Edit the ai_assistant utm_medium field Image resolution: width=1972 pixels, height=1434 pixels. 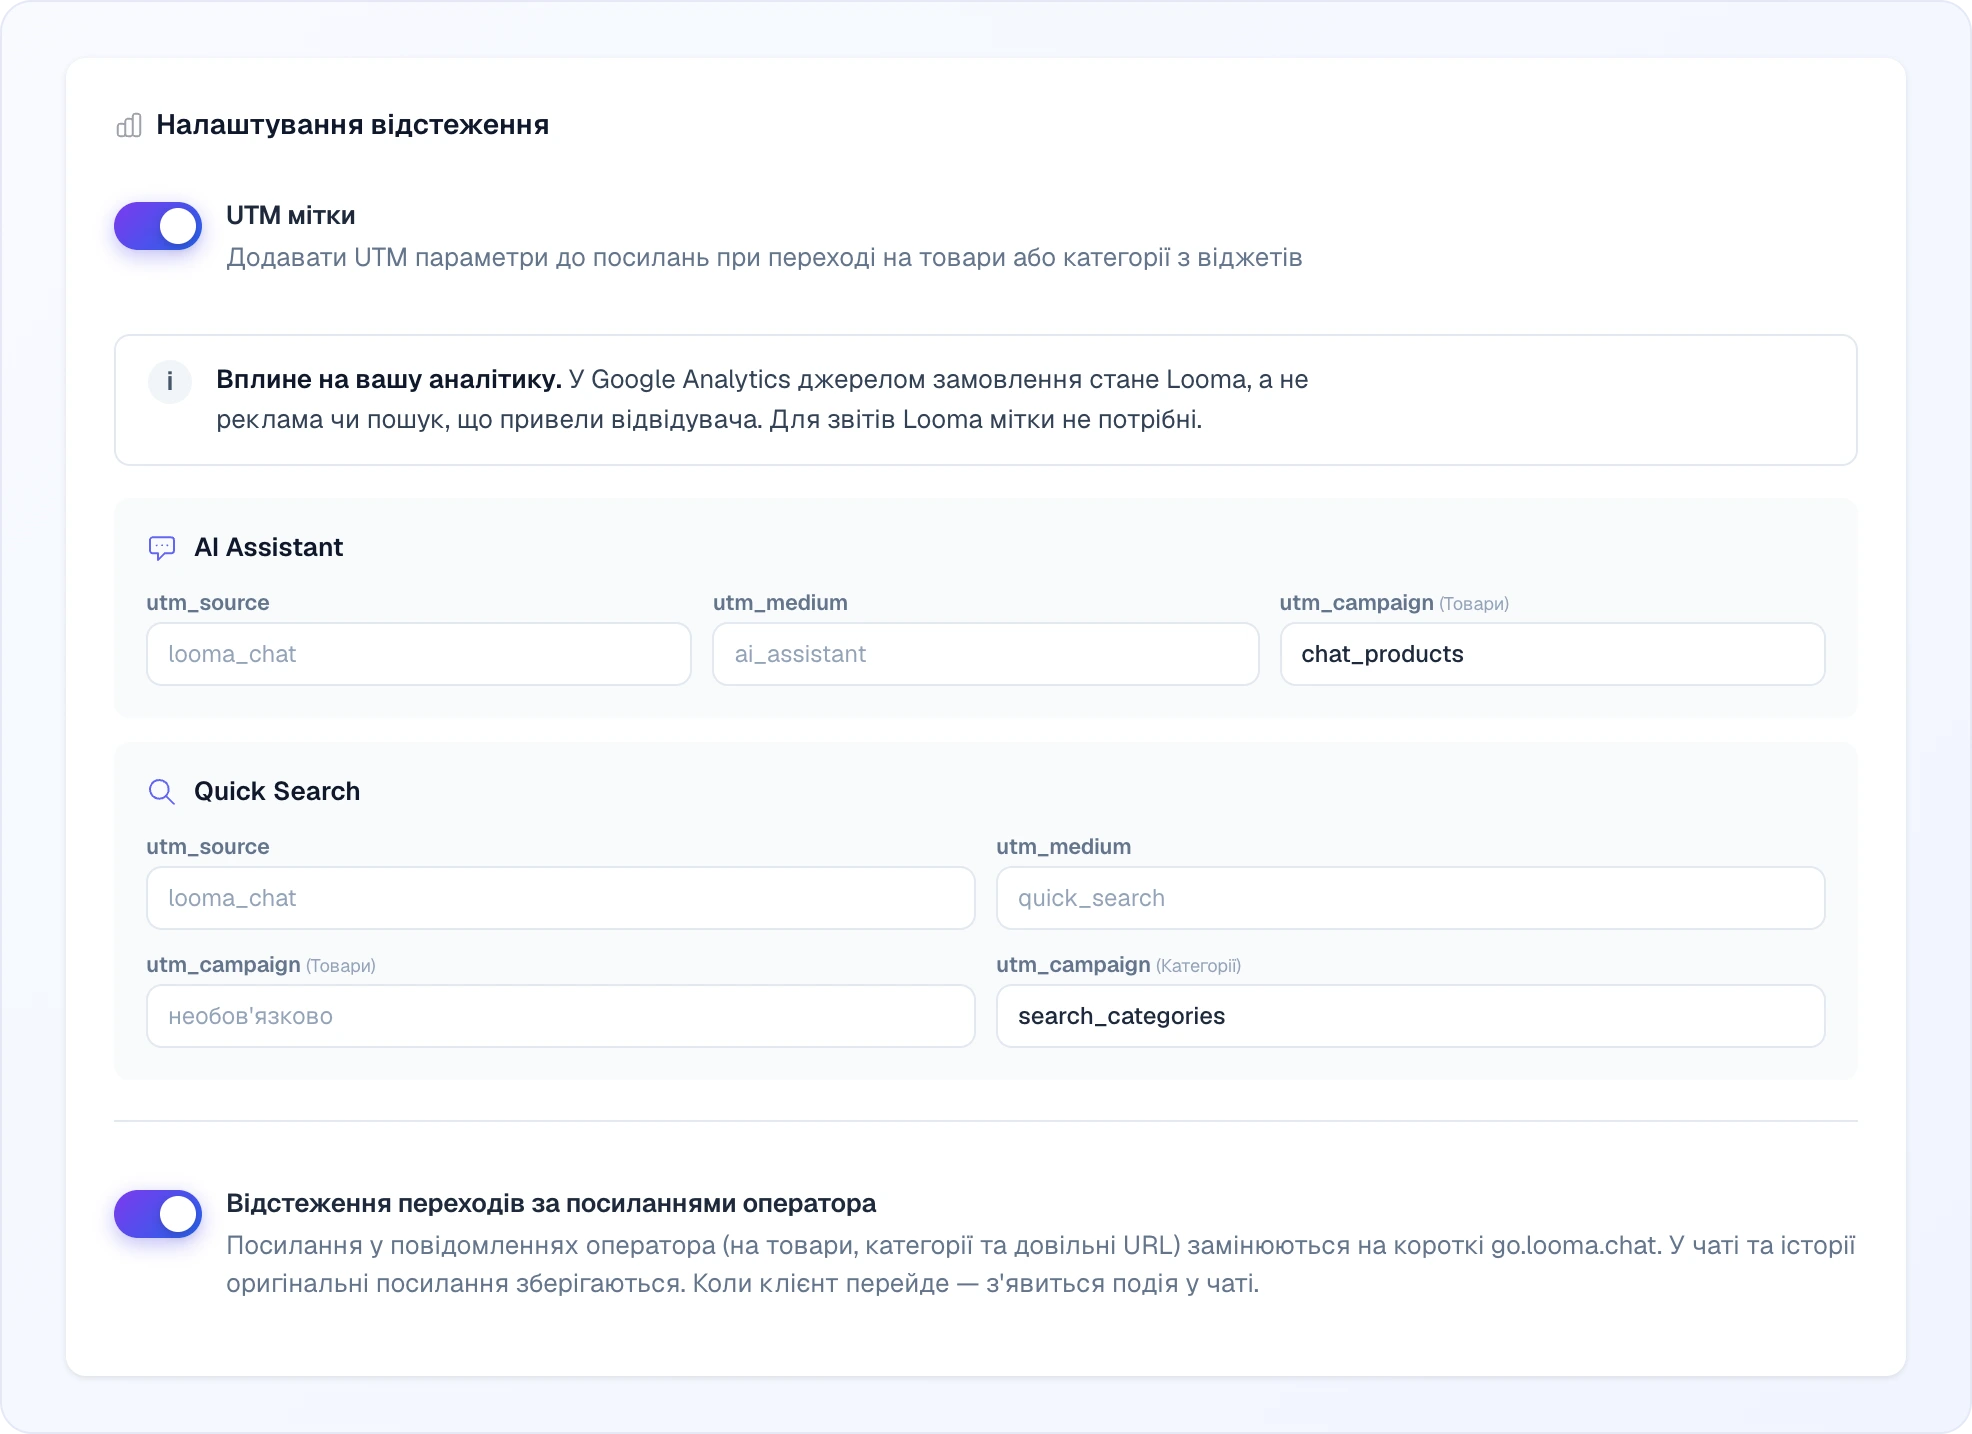tap(985, 654)
